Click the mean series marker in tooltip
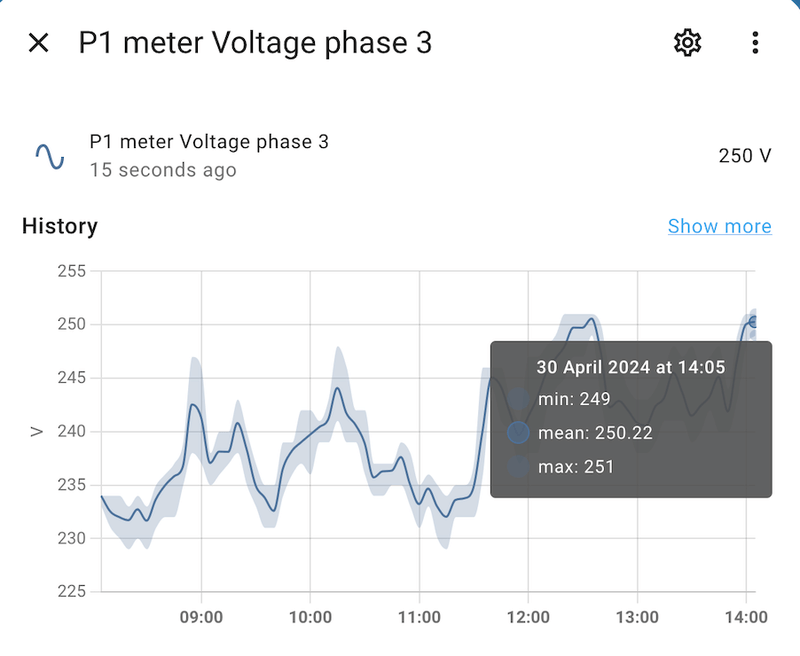This screenshot has height=656, width=800. pyautogui.click(x=518, y=433)
